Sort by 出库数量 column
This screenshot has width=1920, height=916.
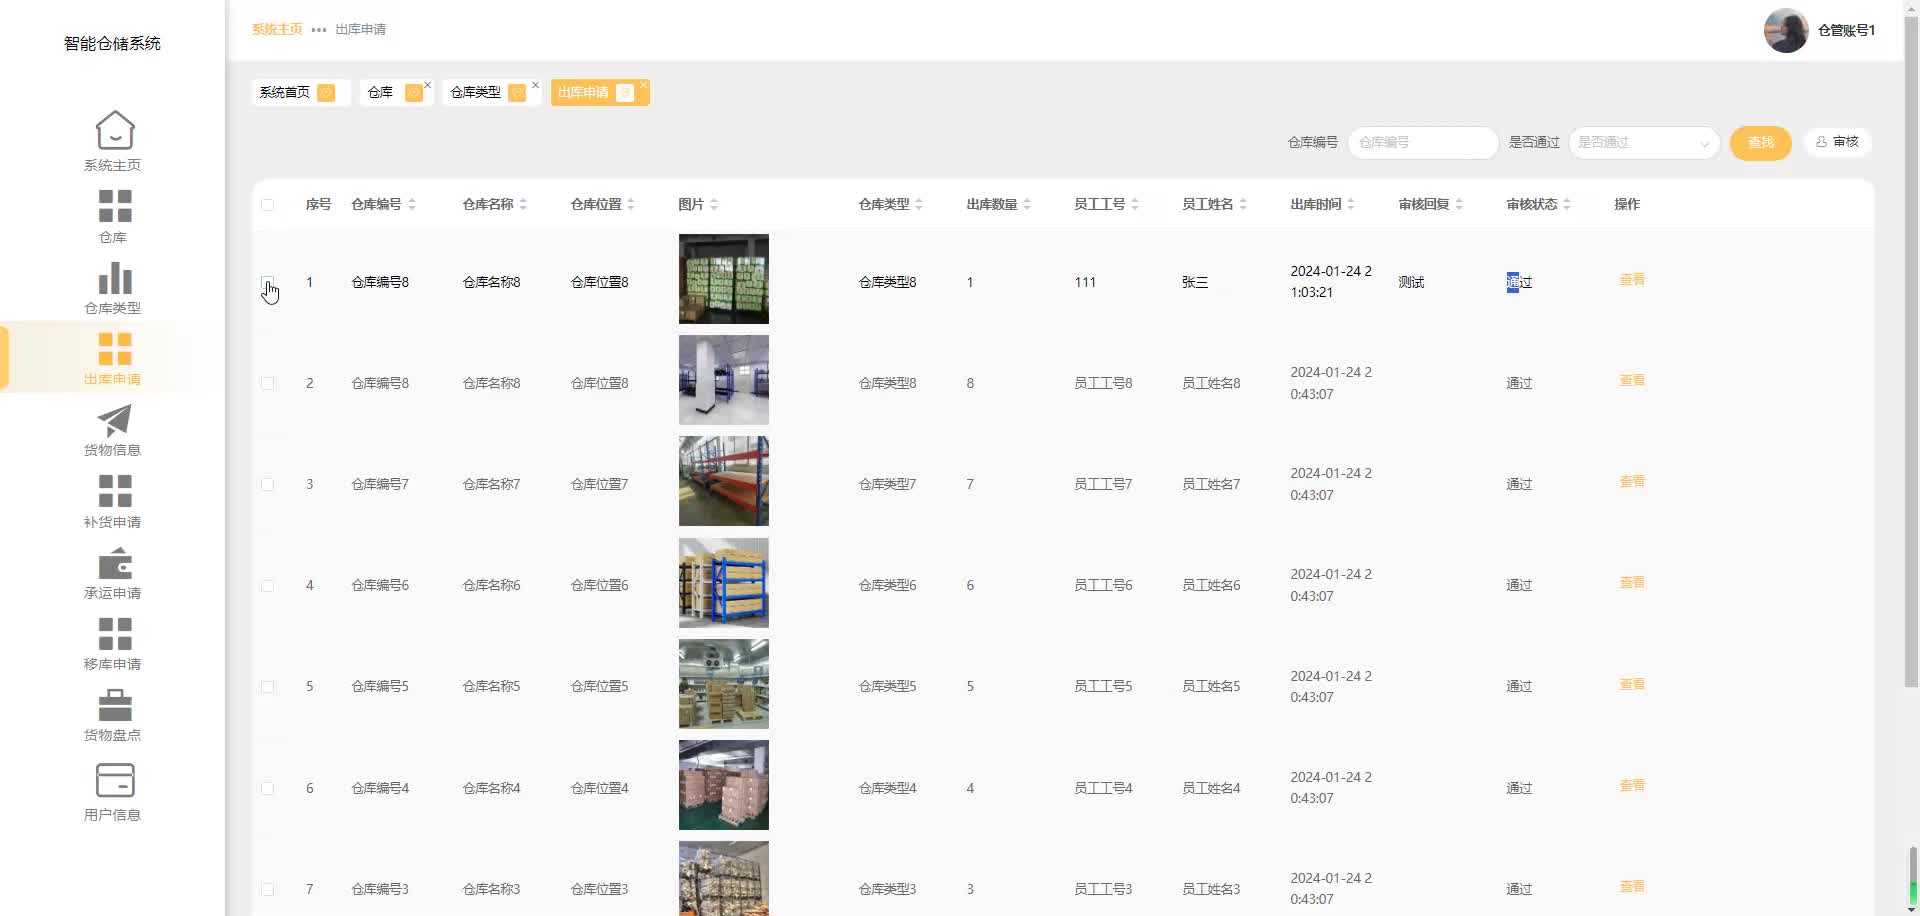click(1027, 204)
